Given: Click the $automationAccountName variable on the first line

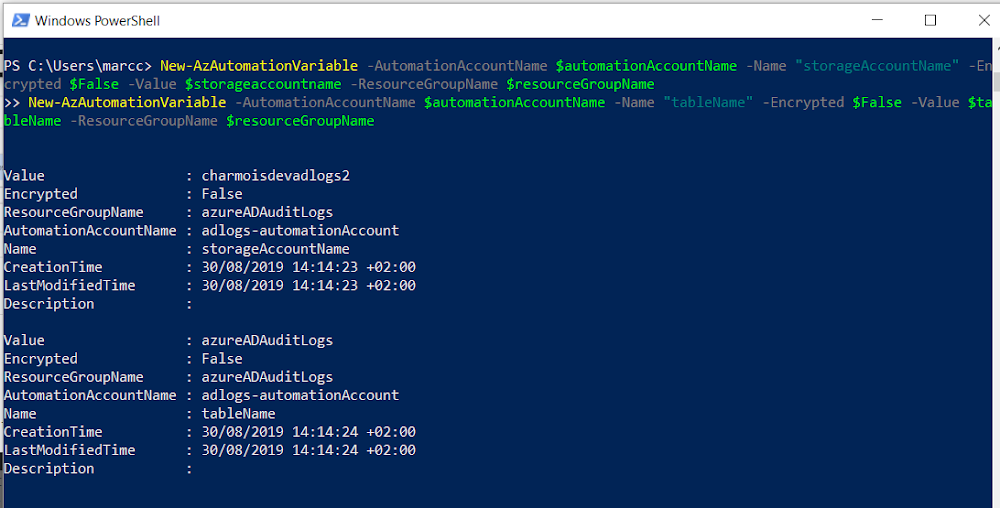Looking at the screenshot, I should (x=646, y=66).
